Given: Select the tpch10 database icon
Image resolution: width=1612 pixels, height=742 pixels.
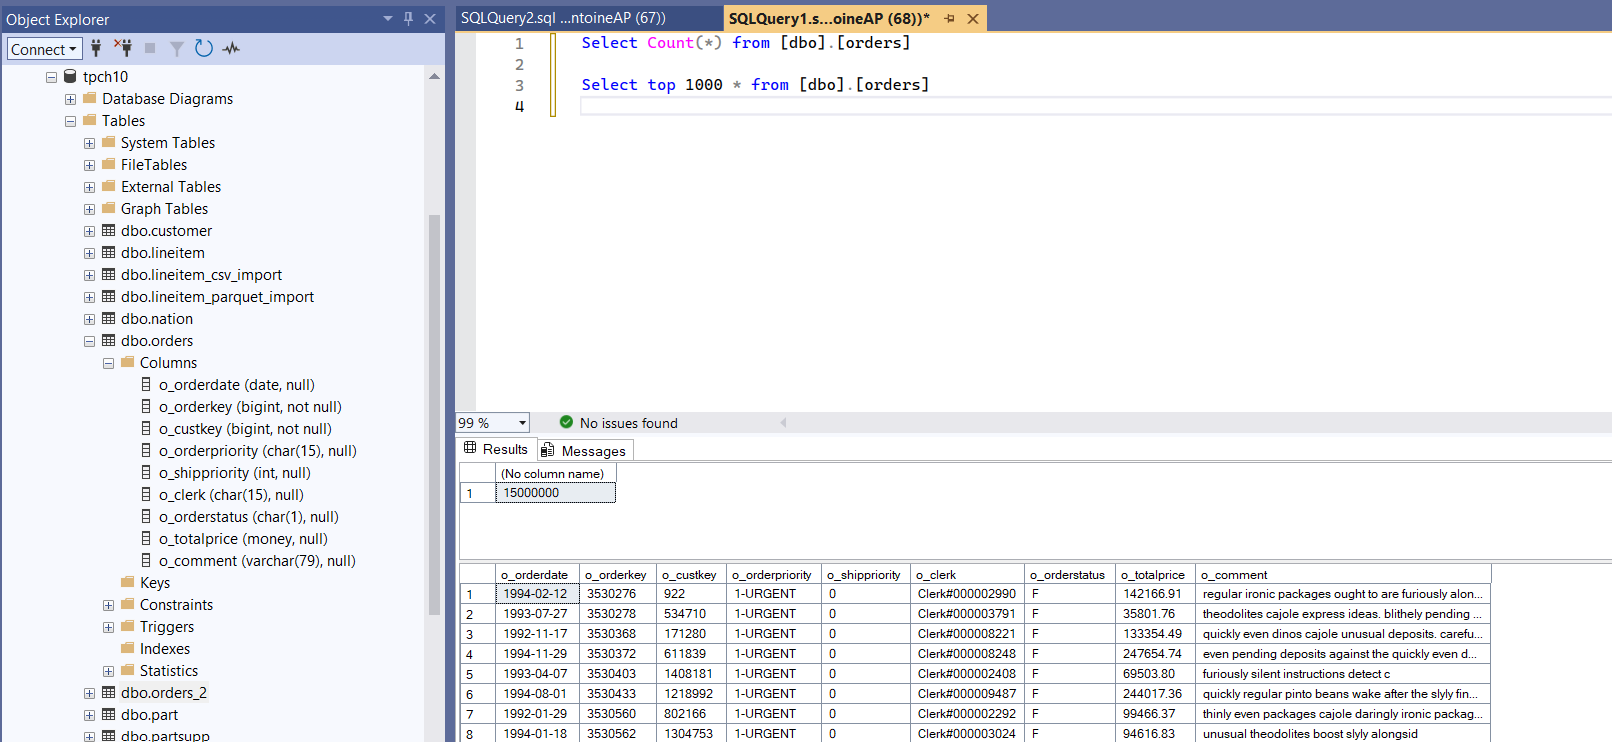Looking at the screenshot, I should click(x=70, y=76).
